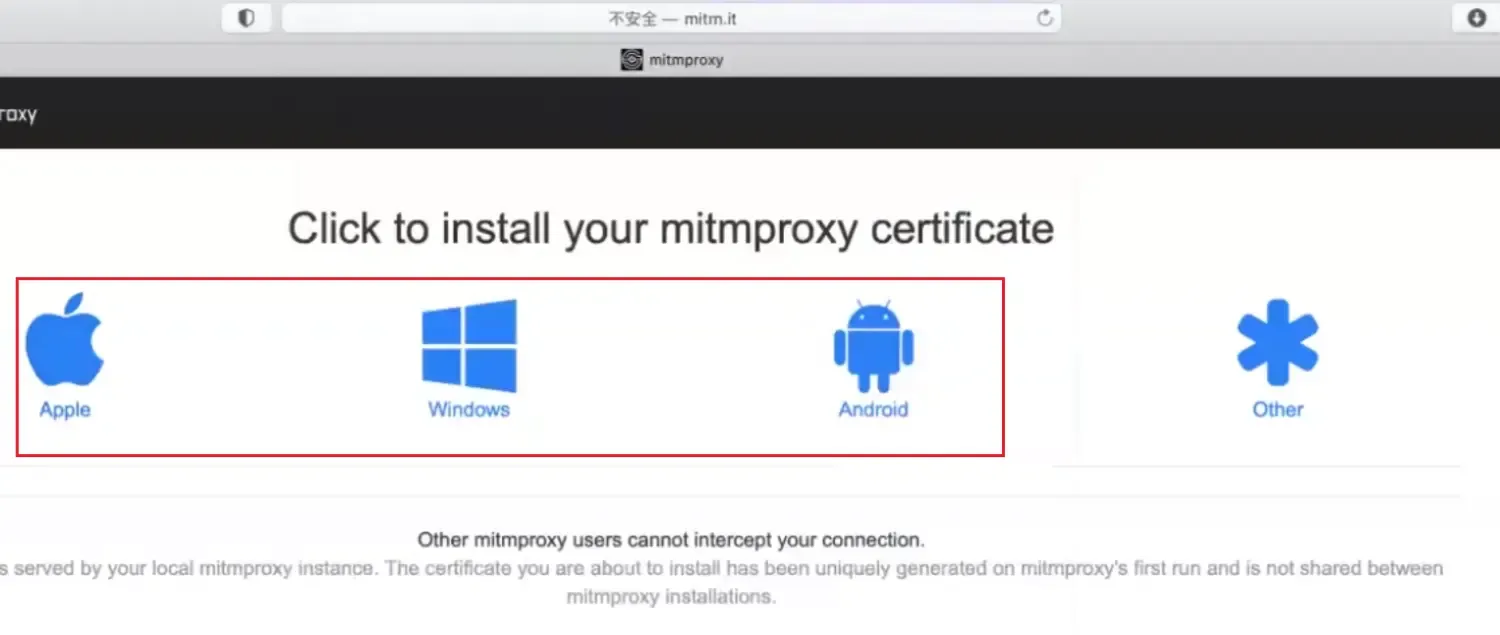Viewport: 1500px width, 635px height.
Task: Select the Windows certificate icon
Action: [468, 343]
